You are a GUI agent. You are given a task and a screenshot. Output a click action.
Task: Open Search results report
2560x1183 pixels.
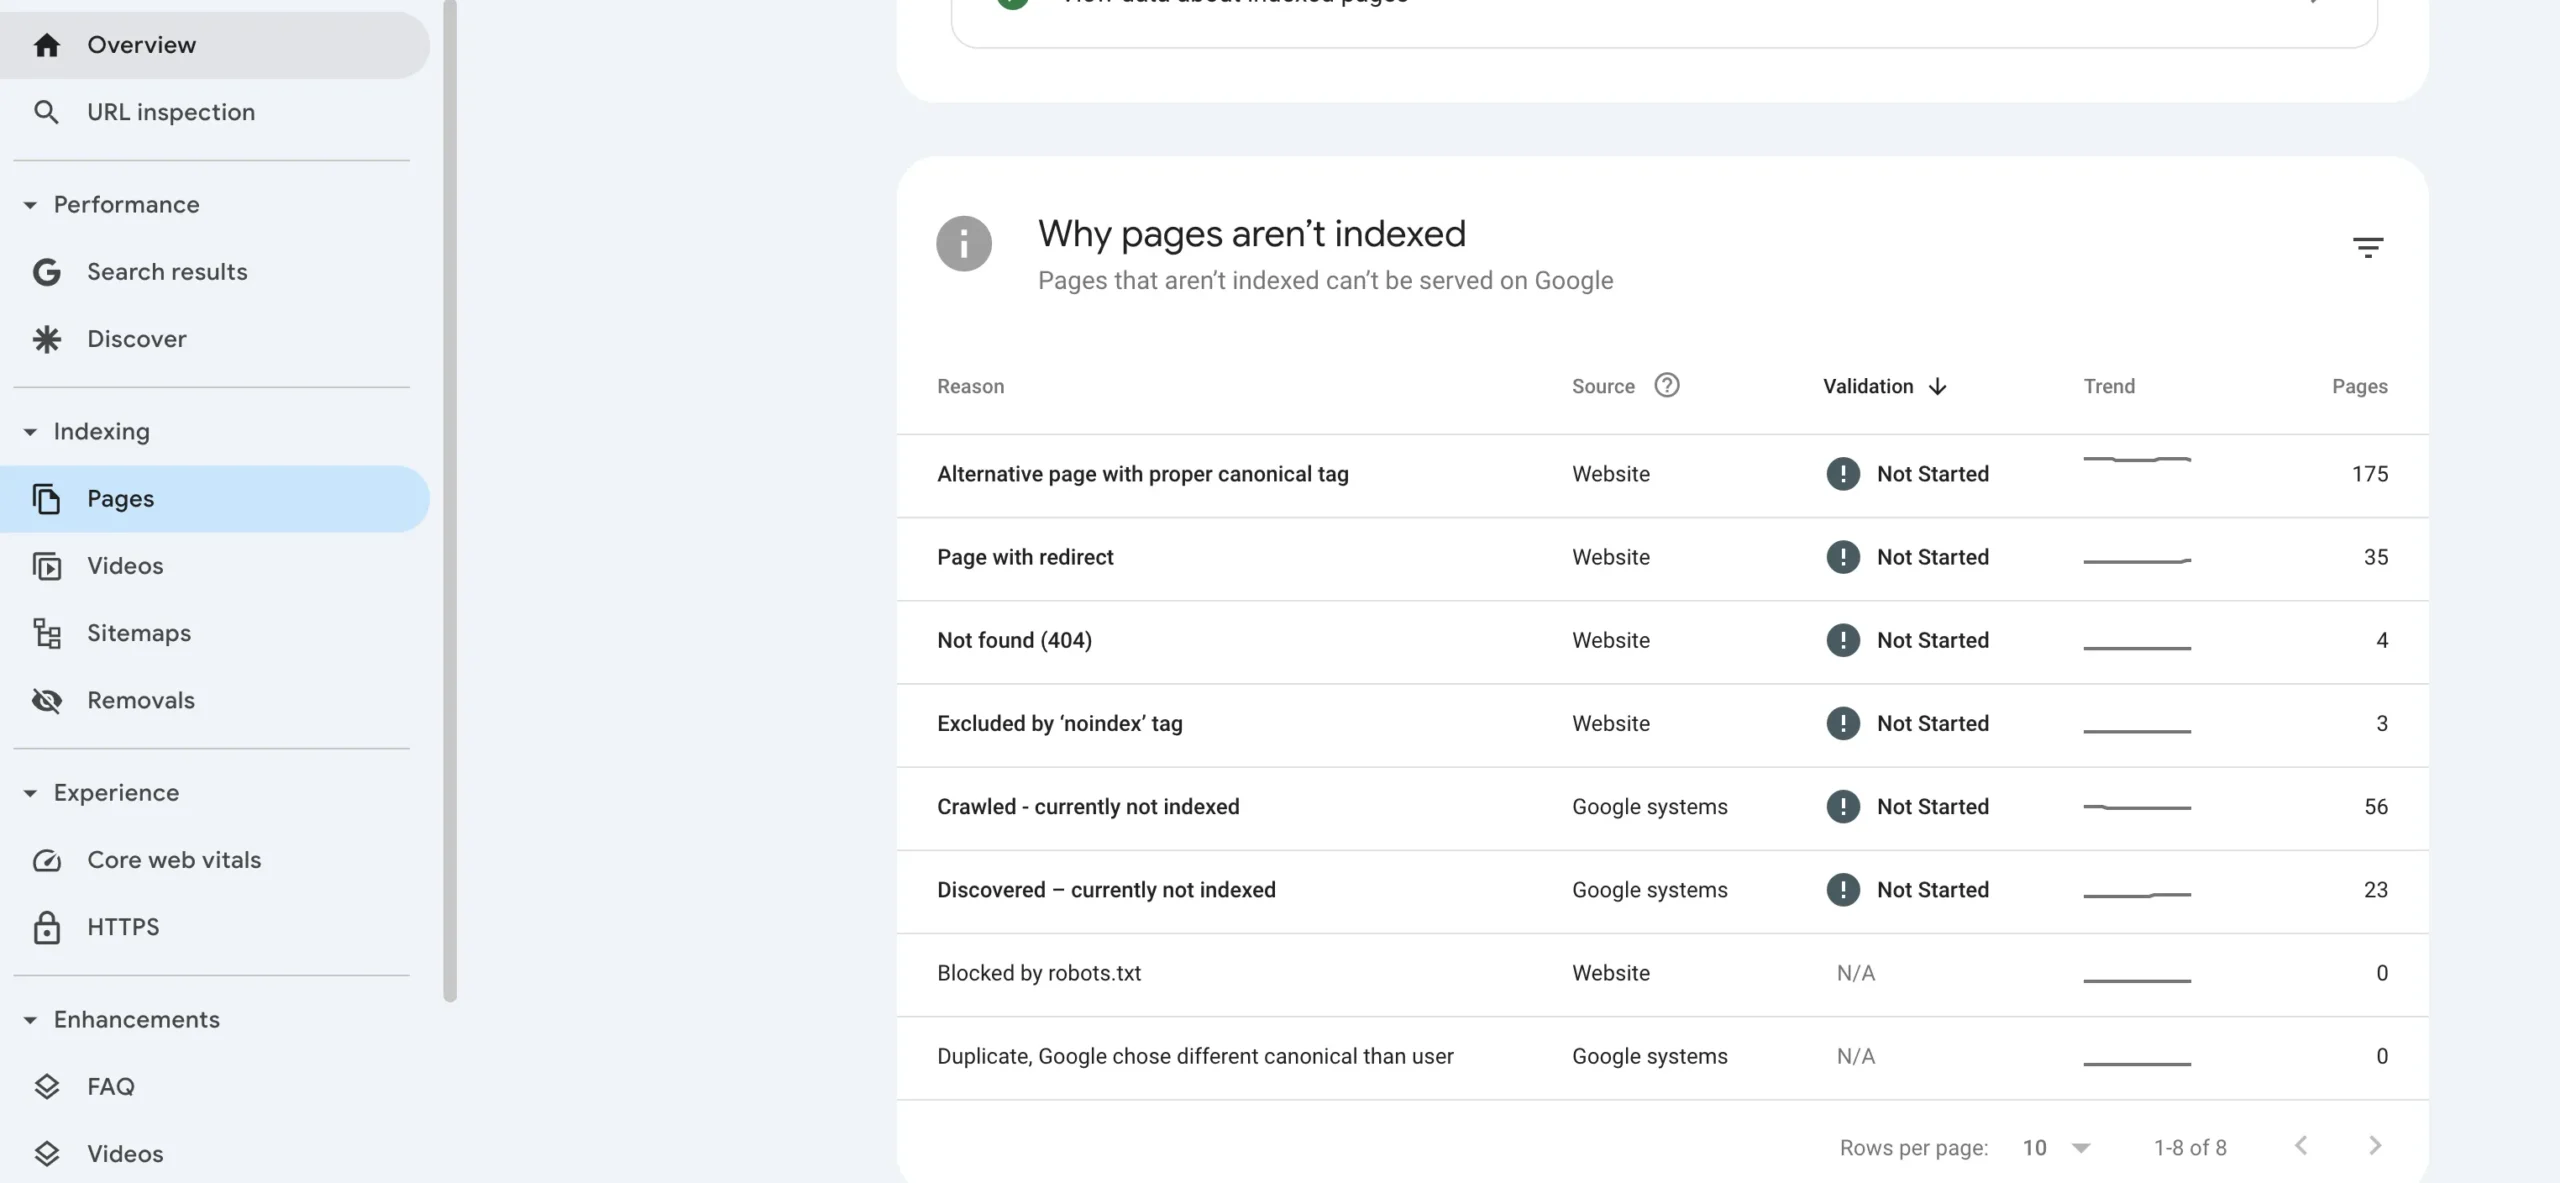[215, 272]
